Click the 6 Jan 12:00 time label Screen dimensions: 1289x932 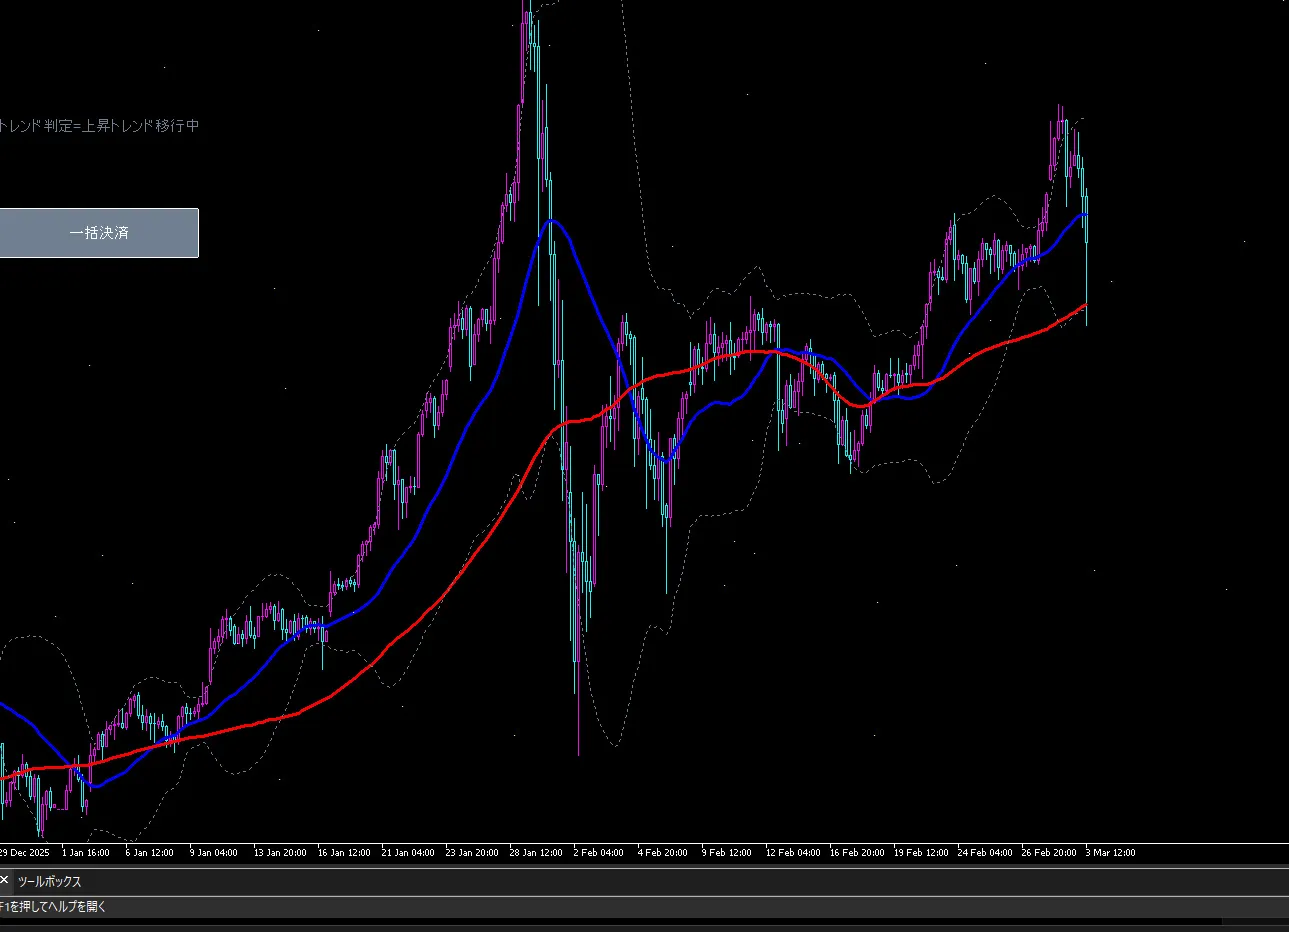[149, 853]
